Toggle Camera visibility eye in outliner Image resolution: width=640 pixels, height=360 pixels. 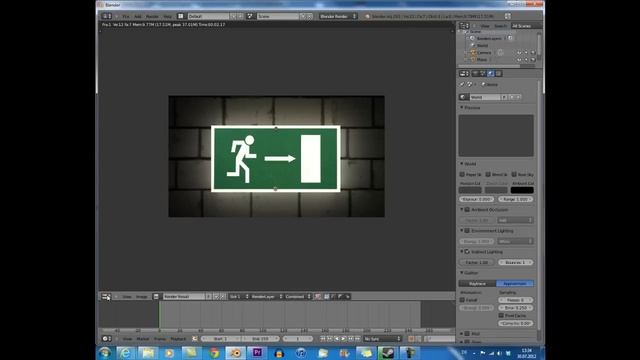pos(519,52)
